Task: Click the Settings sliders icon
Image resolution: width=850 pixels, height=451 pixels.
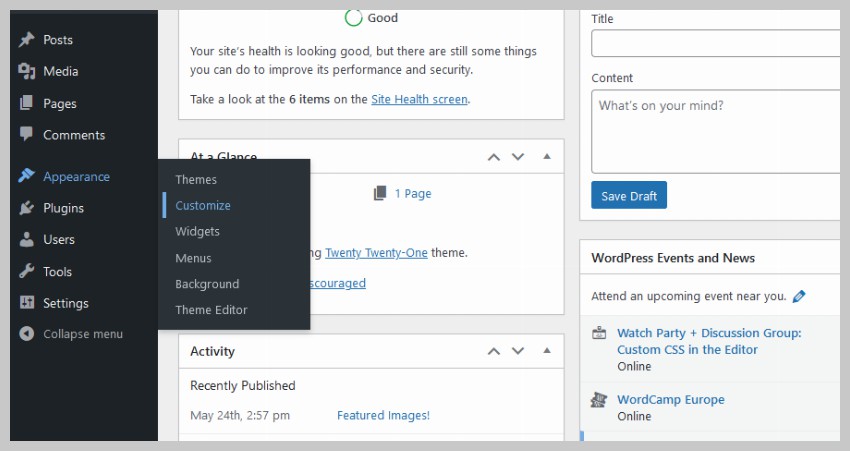Action: (x=26, y=302)
